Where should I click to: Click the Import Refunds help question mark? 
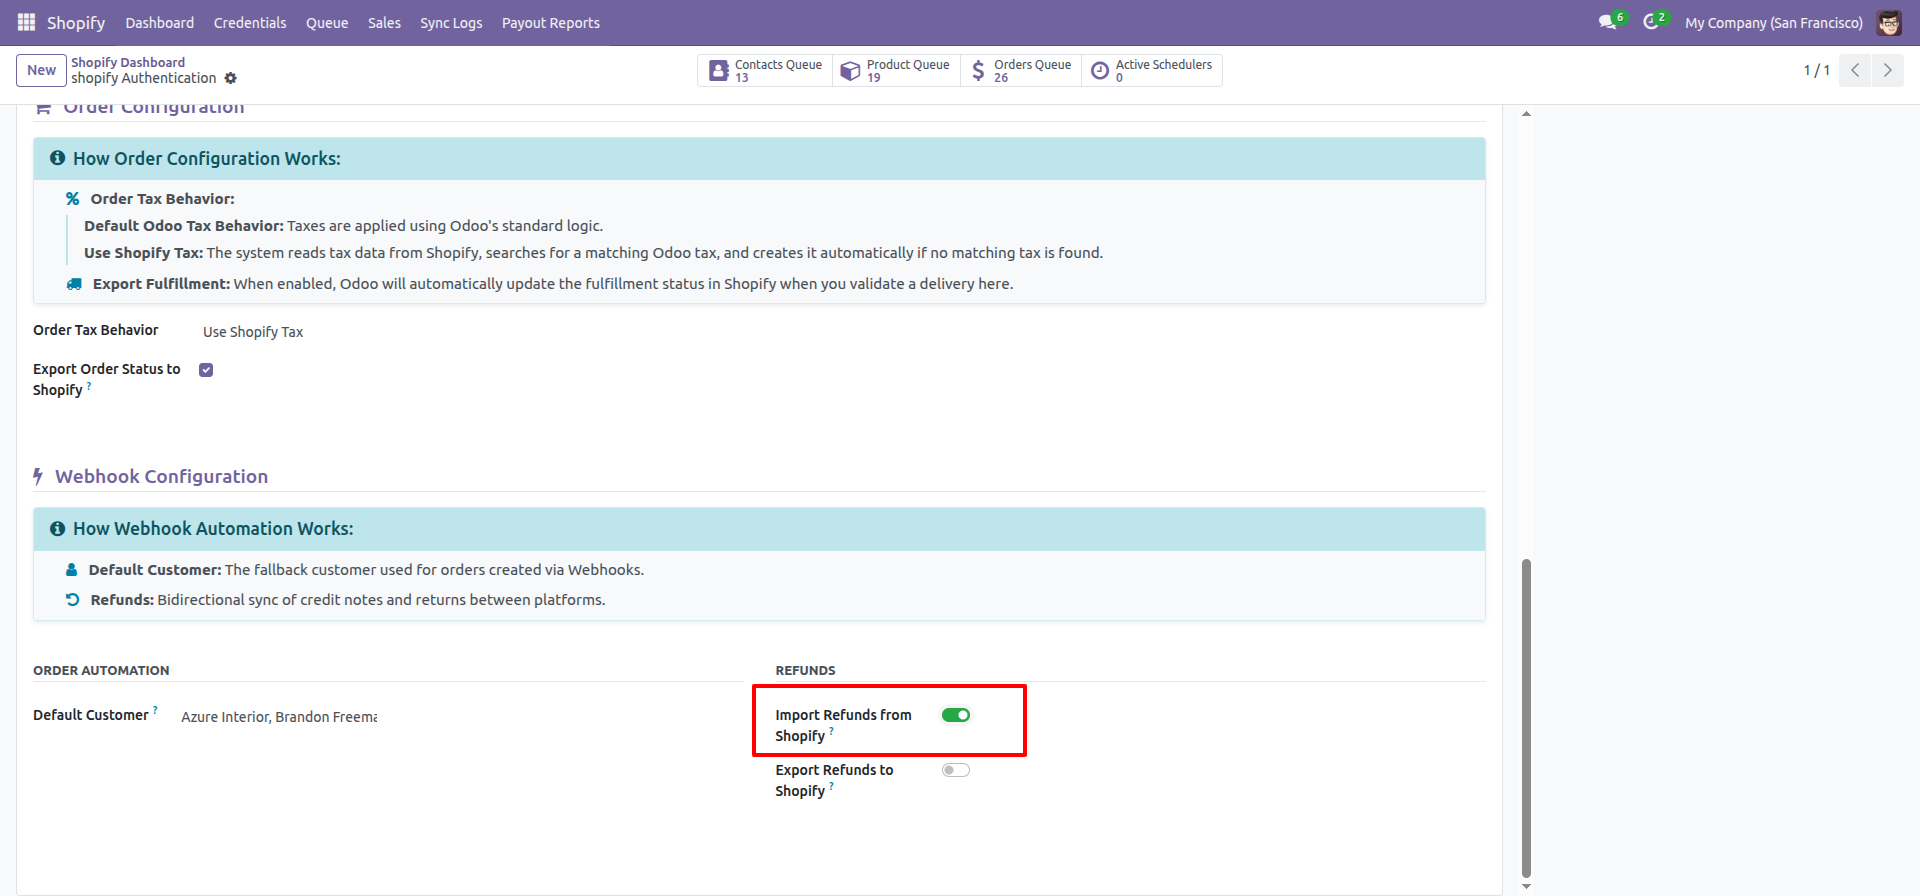[x=831, y=731]
